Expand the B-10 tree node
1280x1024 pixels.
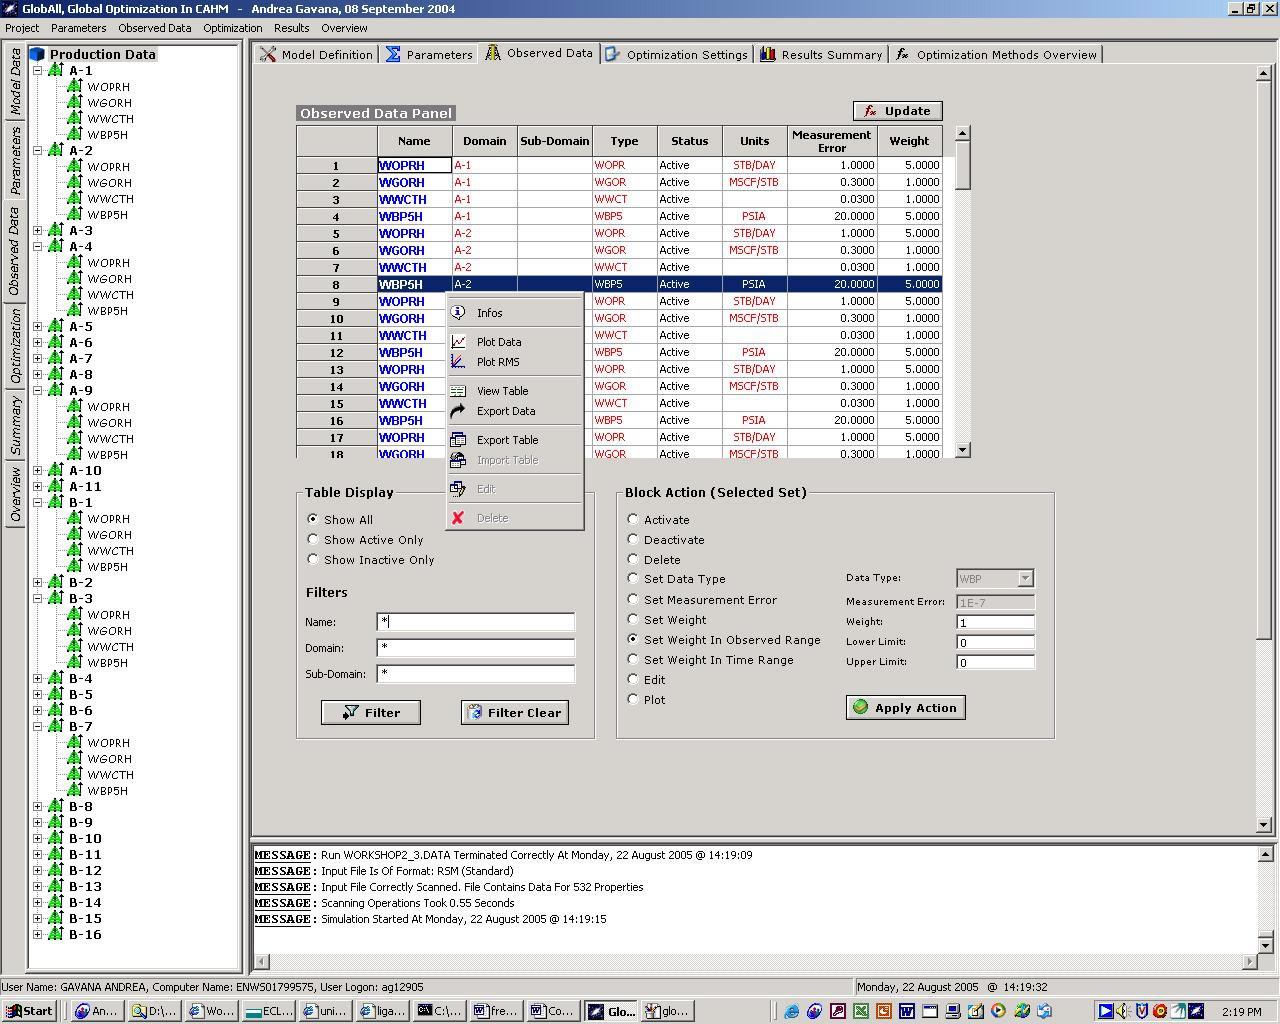[38, 839]
